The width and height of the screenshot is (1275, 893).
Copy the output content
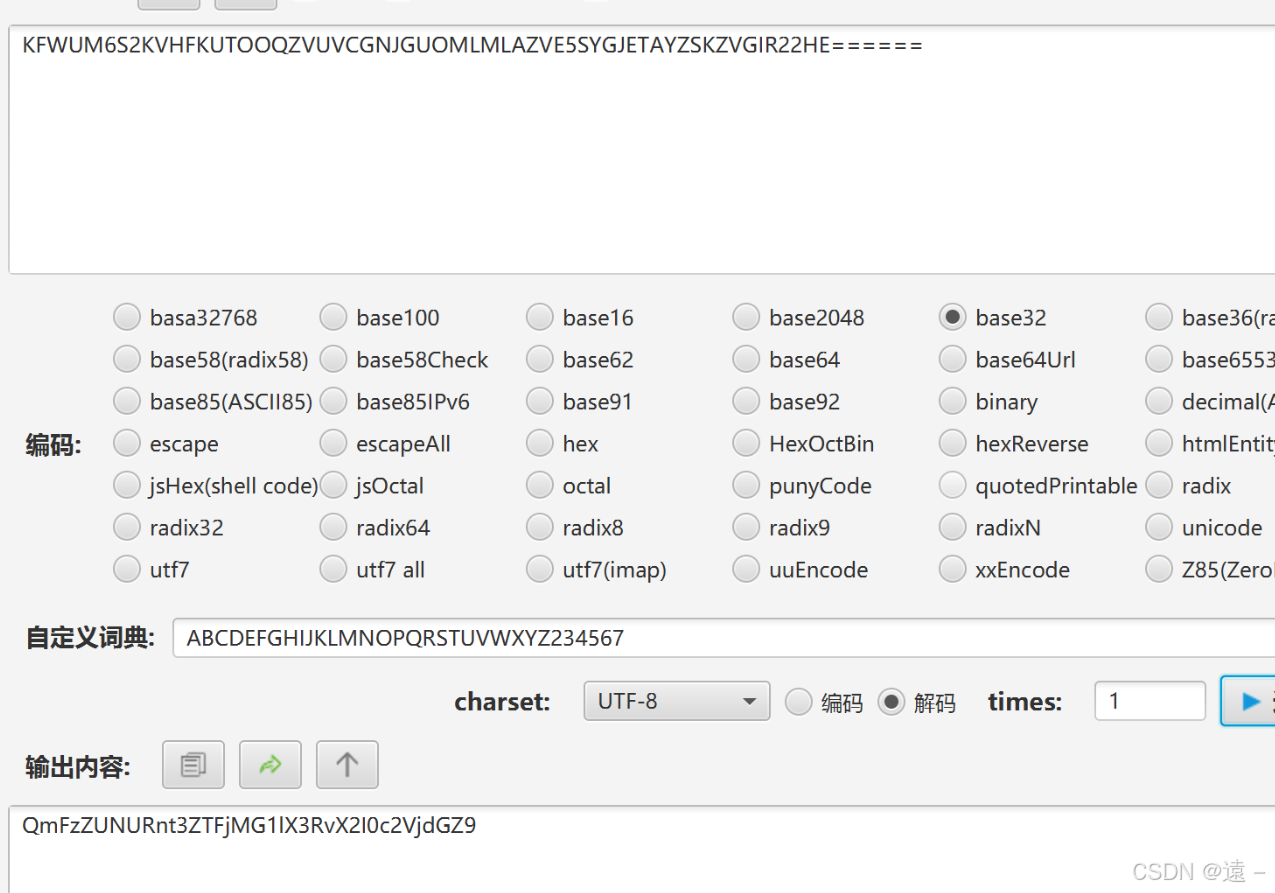pyautogui.click(x=193, y=764)
